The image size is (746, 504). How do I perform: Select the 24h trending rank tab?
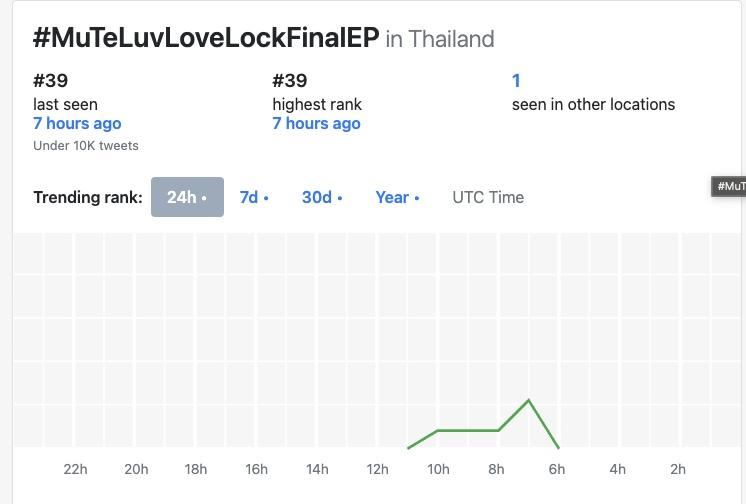187,197
